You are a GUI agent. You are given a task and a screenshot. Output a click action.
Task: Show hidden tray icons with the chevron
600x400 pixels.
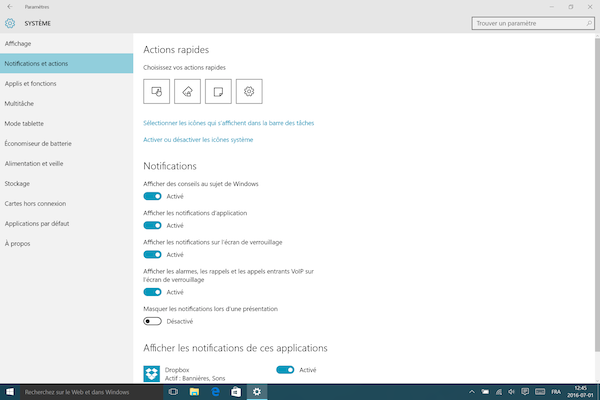pyautogui.click(x=472, y=392)
